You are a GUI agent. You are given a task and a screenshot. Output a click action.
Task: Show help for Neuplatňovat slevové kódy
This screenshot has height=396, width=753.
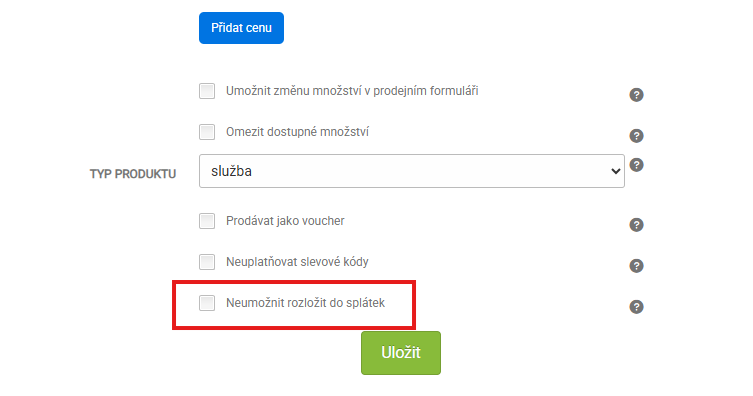coord(636,266)
